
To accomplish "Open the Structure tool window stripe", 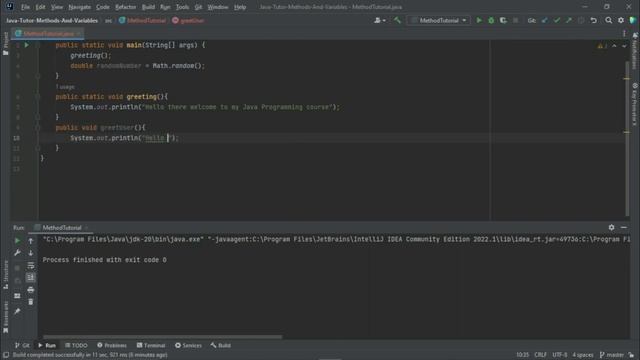I will (x=6, y=275).
